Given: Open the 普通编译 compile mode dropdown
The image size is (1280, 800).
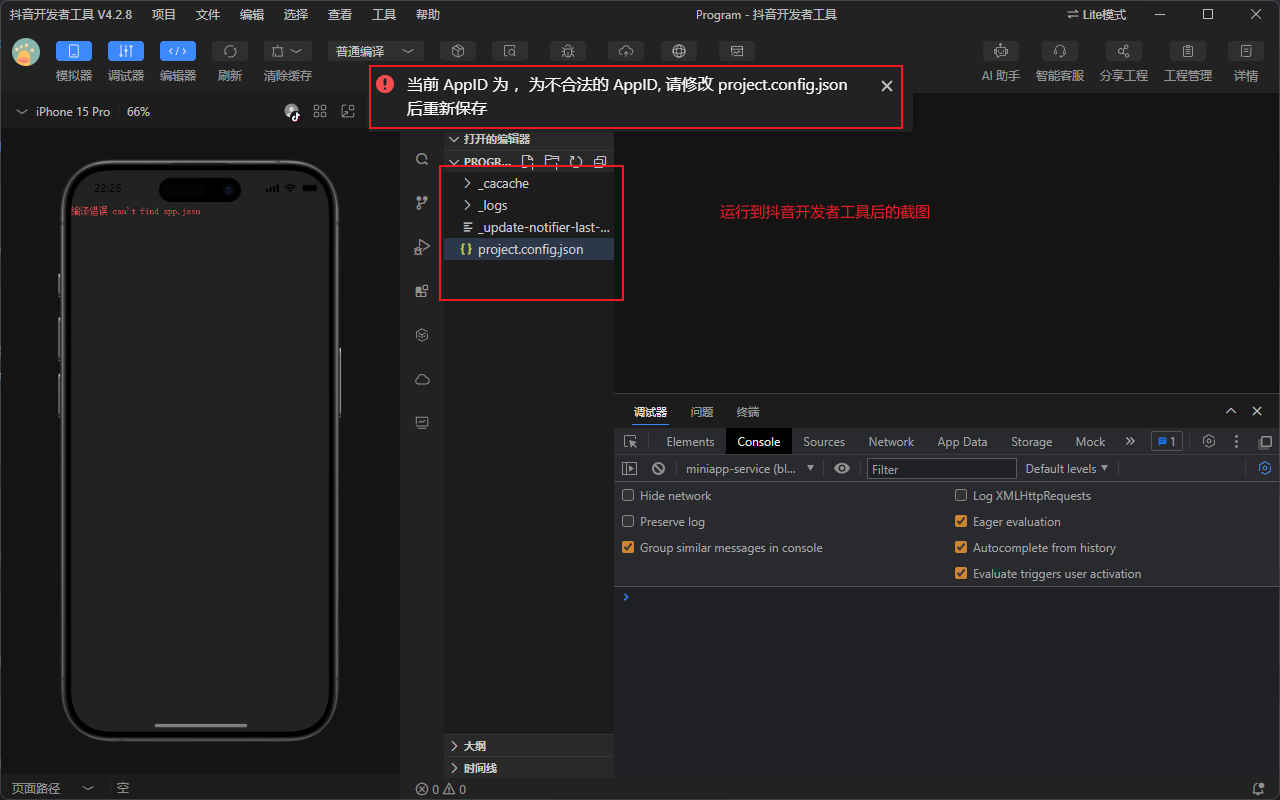Looking at the screenshot, I should click(x=375, y=51).
